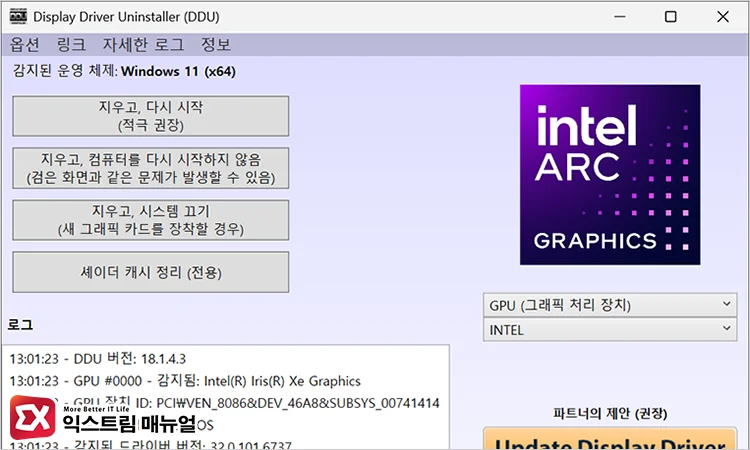Click the Intel ARC Graphics logo
750x450 pixels.
coord(610,175)
